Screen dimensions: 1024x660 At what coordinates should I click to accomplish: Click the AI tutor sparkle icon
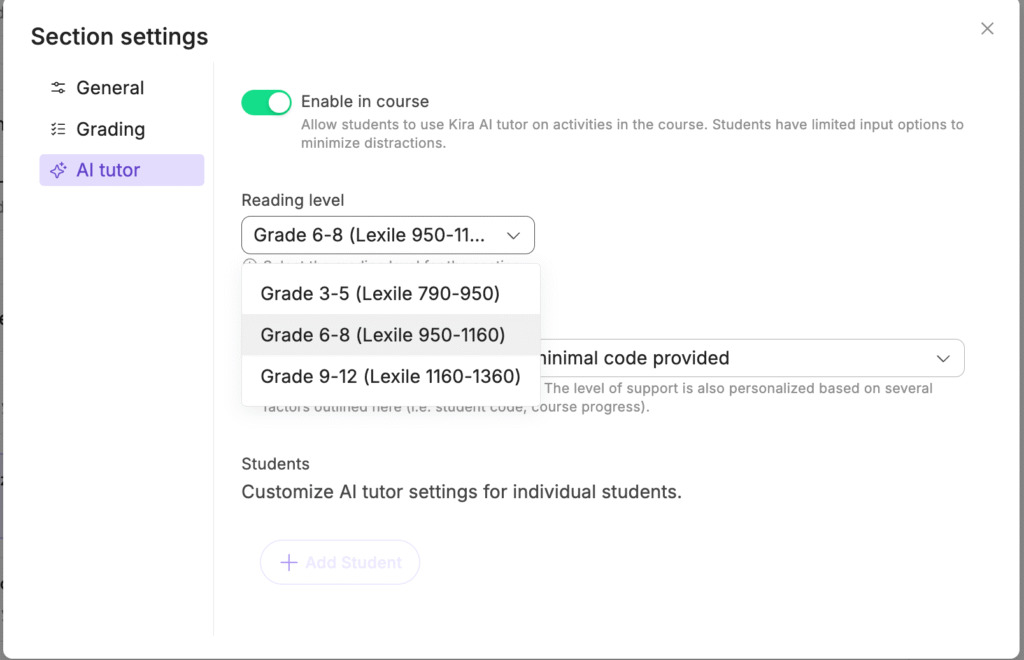tap(59, 170)
